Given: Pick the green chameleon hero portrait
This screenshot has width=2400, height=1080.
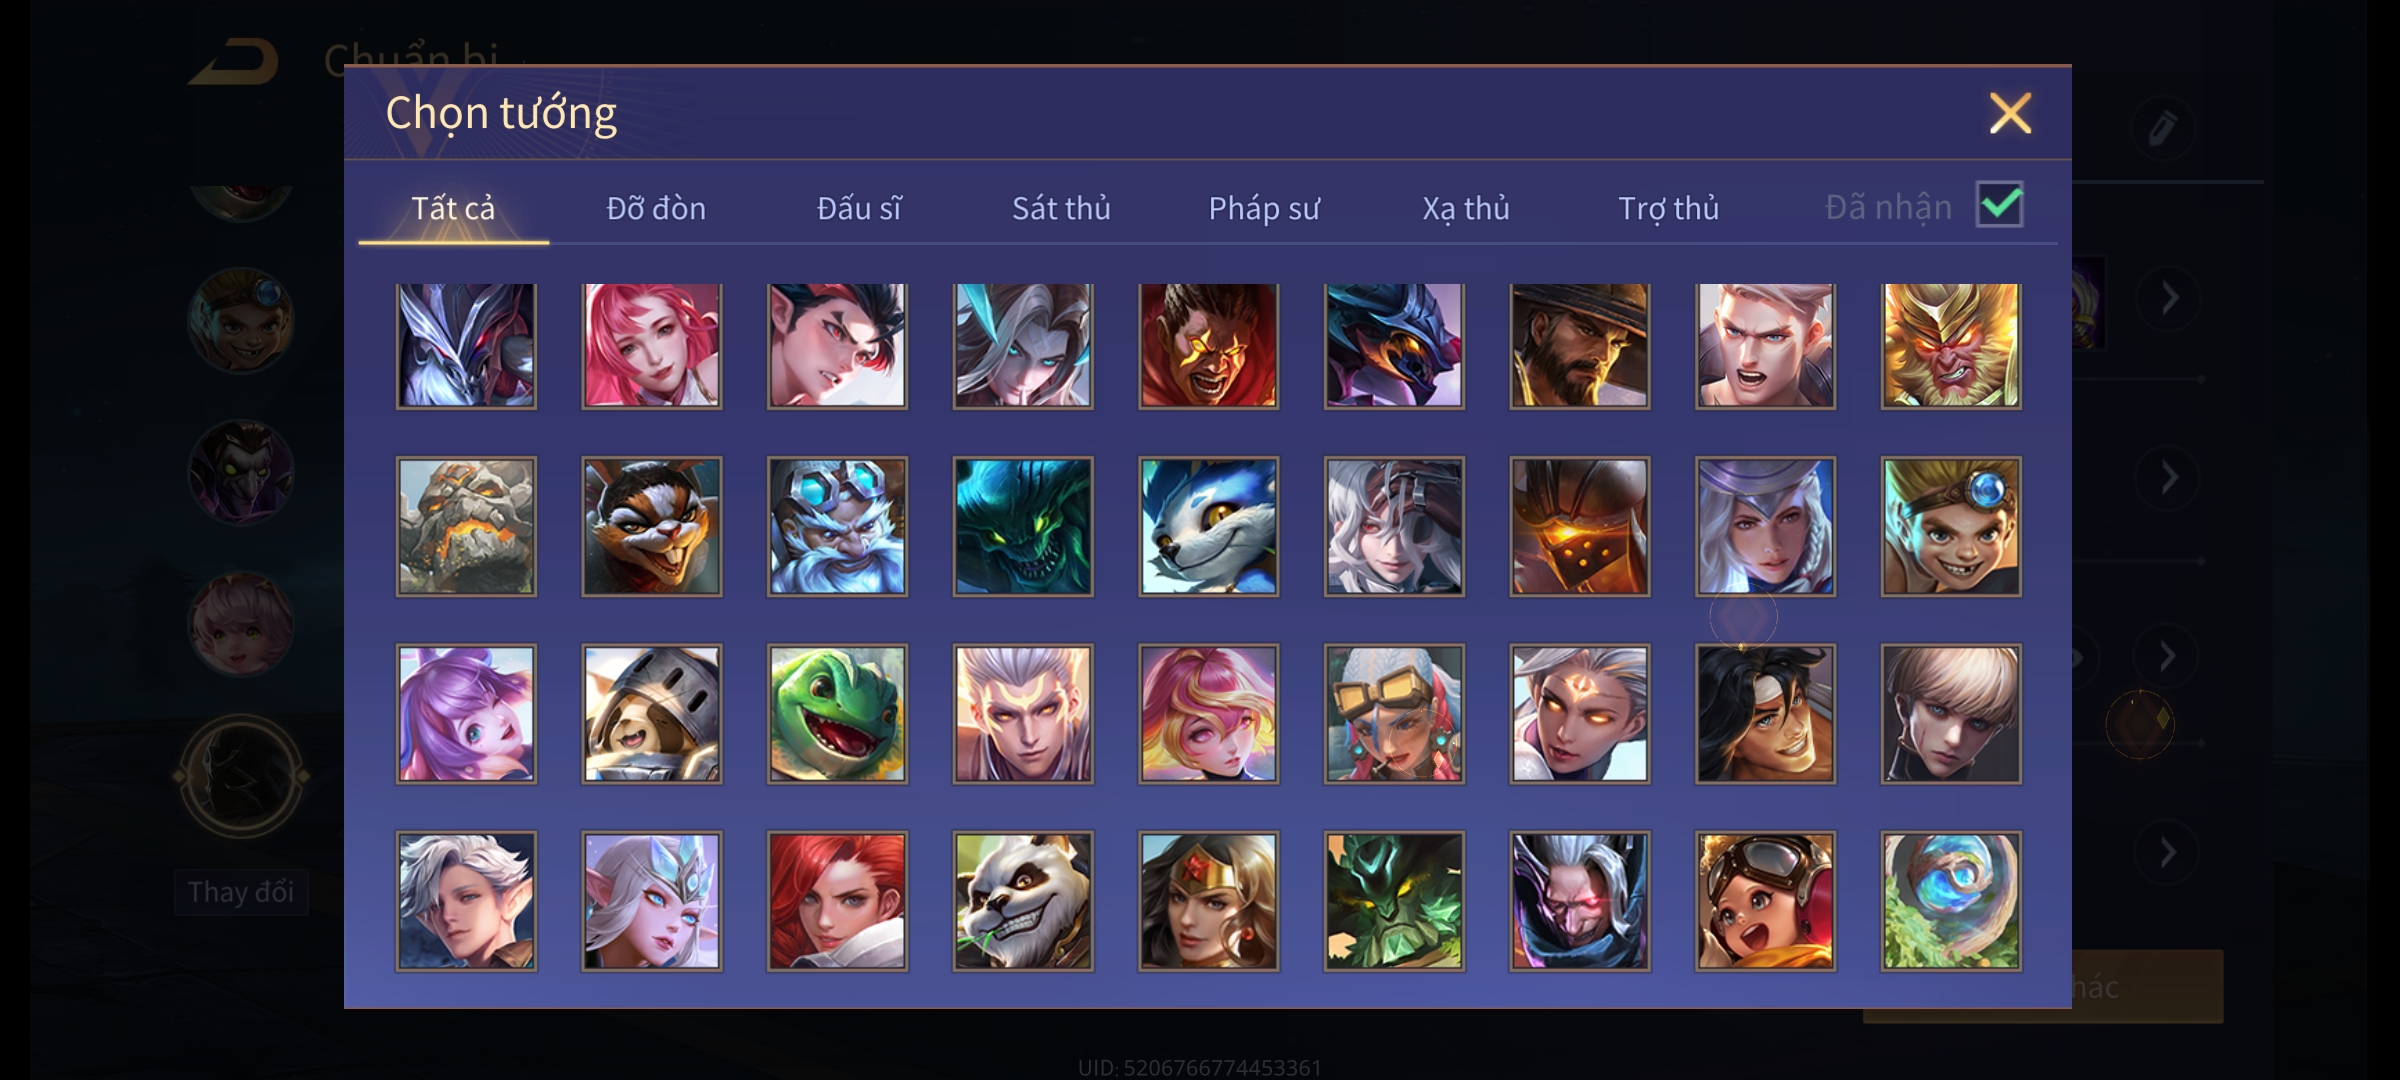Looking at the screenshot, I should [837, 714].
